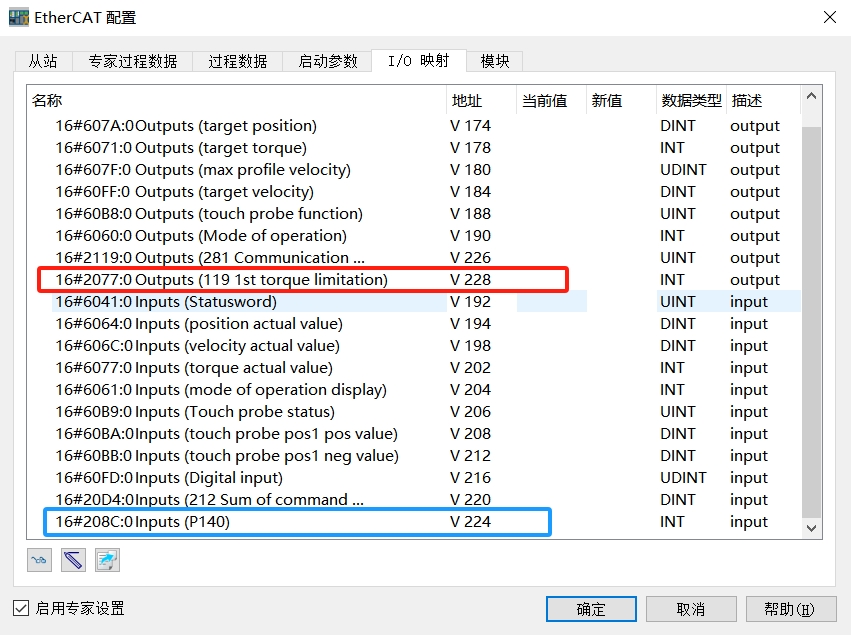Screen dimensions: 851x635
Task: Open the 过程数据 tab
Action: pyautogui.click(x=238, y=61)
